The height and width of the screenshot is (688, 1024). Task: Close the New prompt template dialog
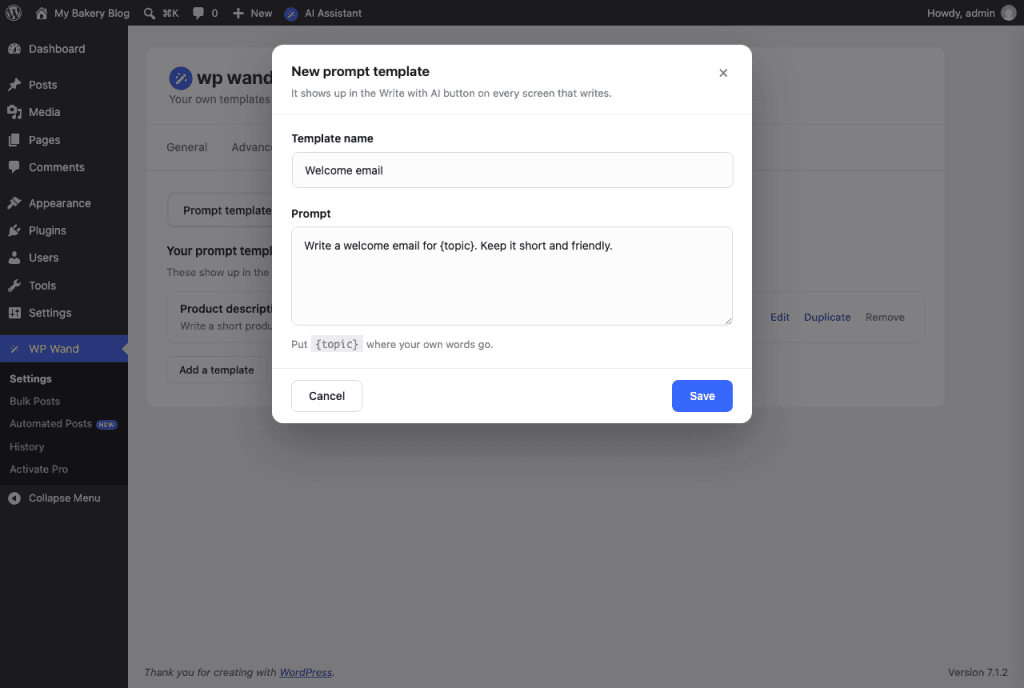point(723,73)
